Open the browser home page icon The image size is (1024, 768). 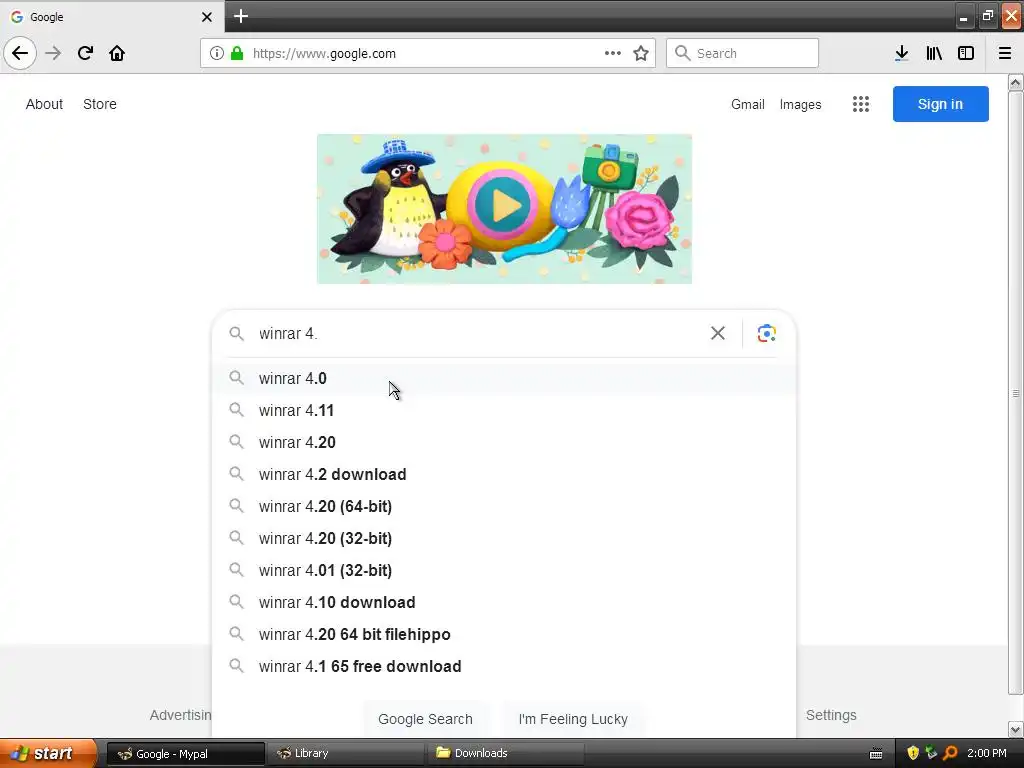[117, 53]
